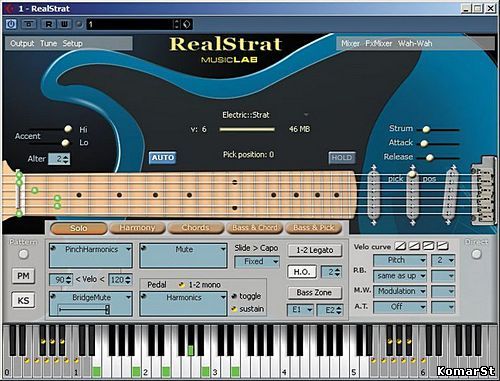This screenshot has width=500, height=381.
Task: Click the Bass Zone button
Action: click(x=315, y=293)
